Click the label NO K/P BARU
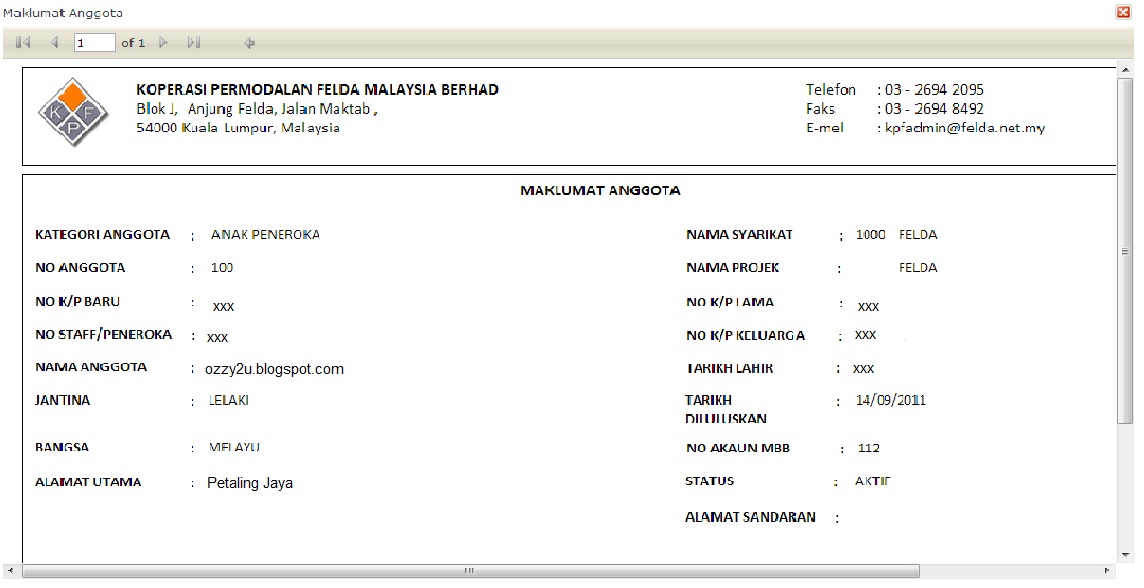 [x=77, y=301]
